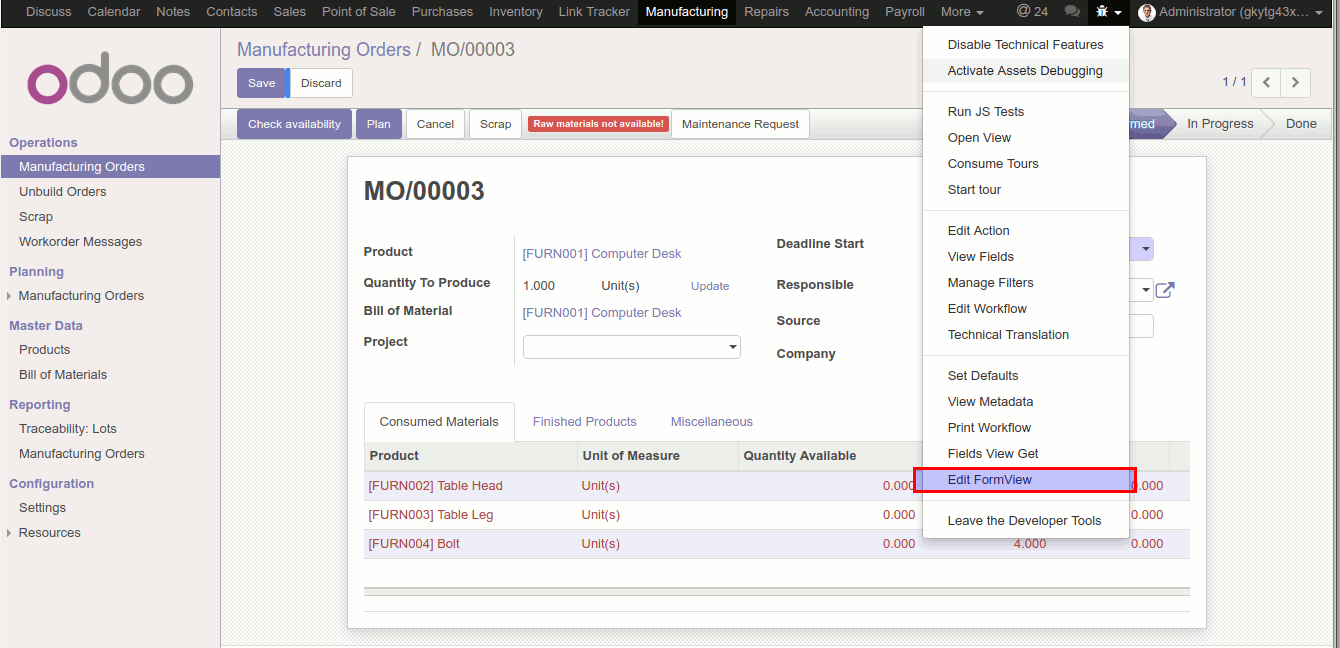
Task: Click the [FURN002] Table Head row
Action: [x=777, y=486]
